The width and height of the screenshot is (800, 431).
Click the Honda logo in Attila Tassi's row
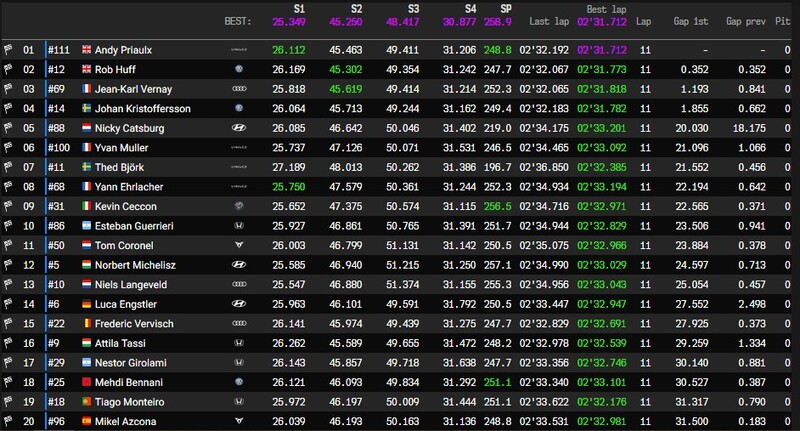pyautogui.click(x=239, y=343)
